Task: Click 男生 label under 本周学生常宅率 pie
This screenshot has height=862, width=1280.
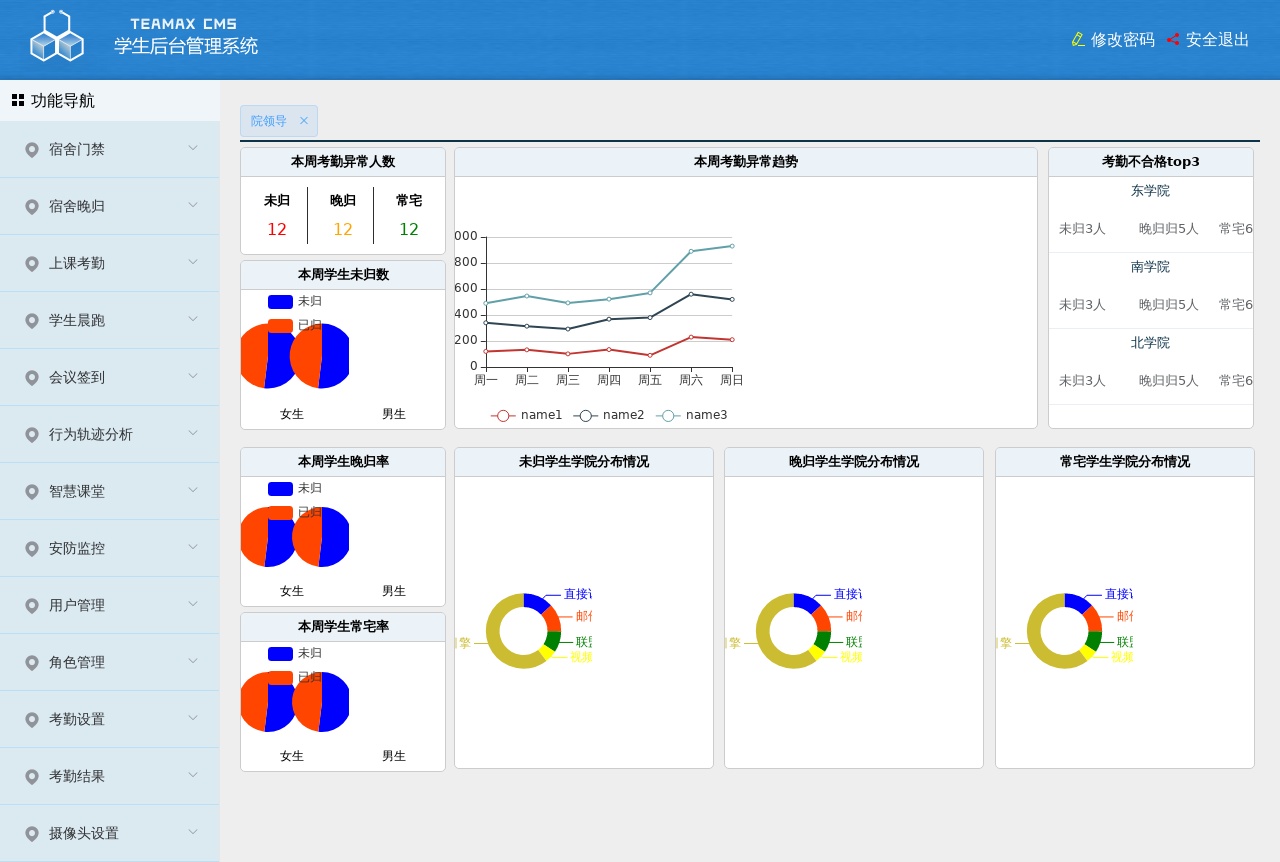Action: [x=394, y=756]
